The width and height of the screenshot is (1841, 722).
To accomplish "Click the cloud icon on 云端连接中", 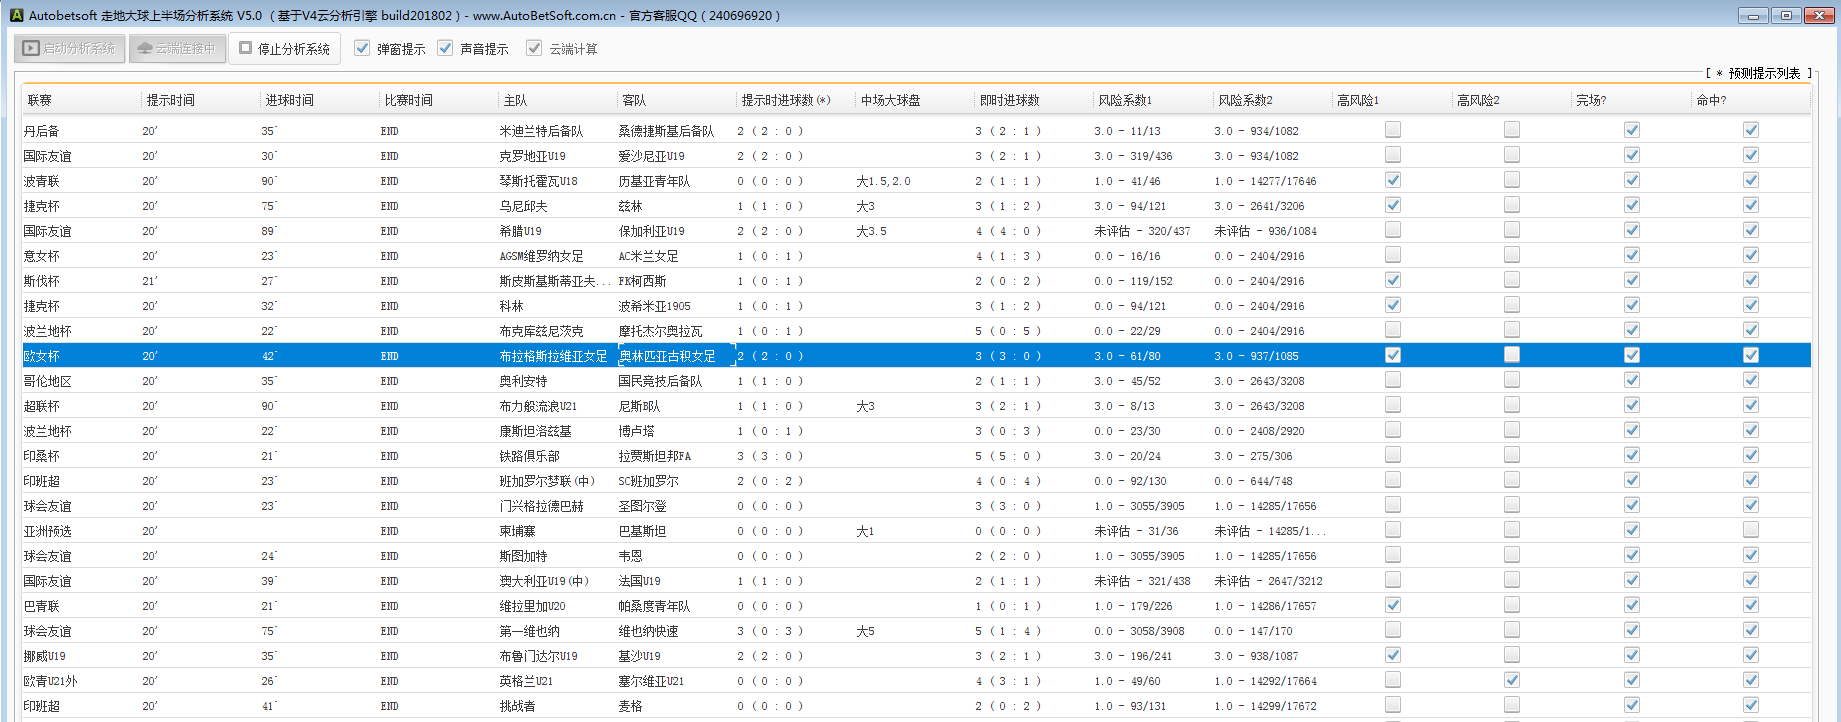I will pos(145,48).
